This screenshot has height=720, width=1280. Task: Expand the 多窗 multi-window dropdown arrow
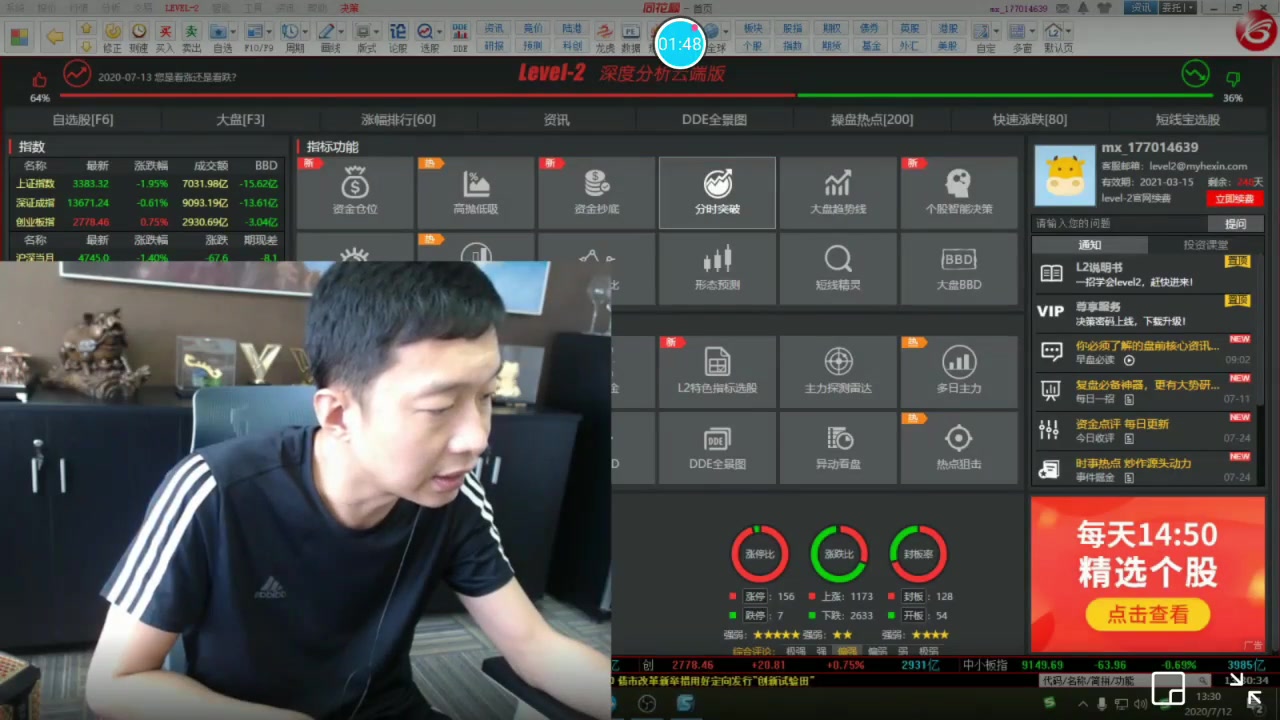[1033, 32]
